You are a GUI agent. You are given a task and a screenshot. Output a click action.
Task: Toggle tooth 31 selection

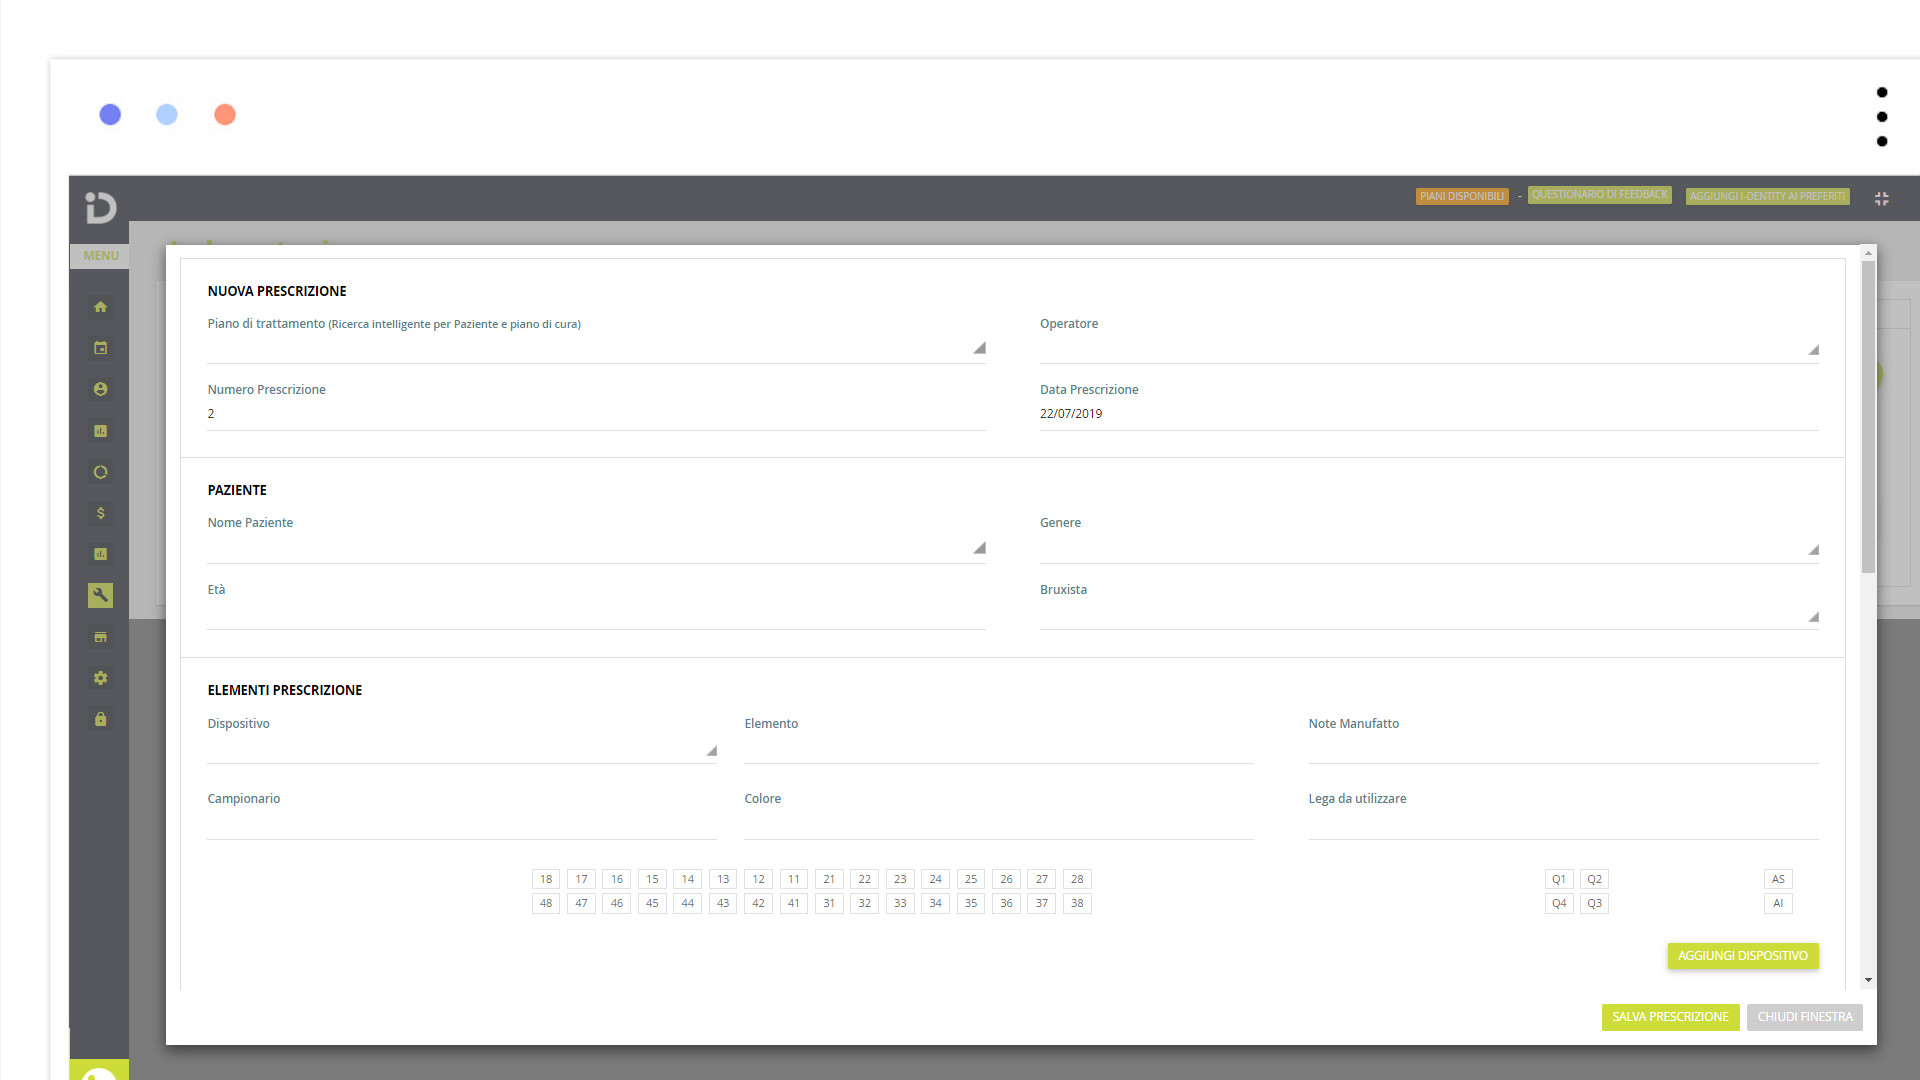click(829, 904)
